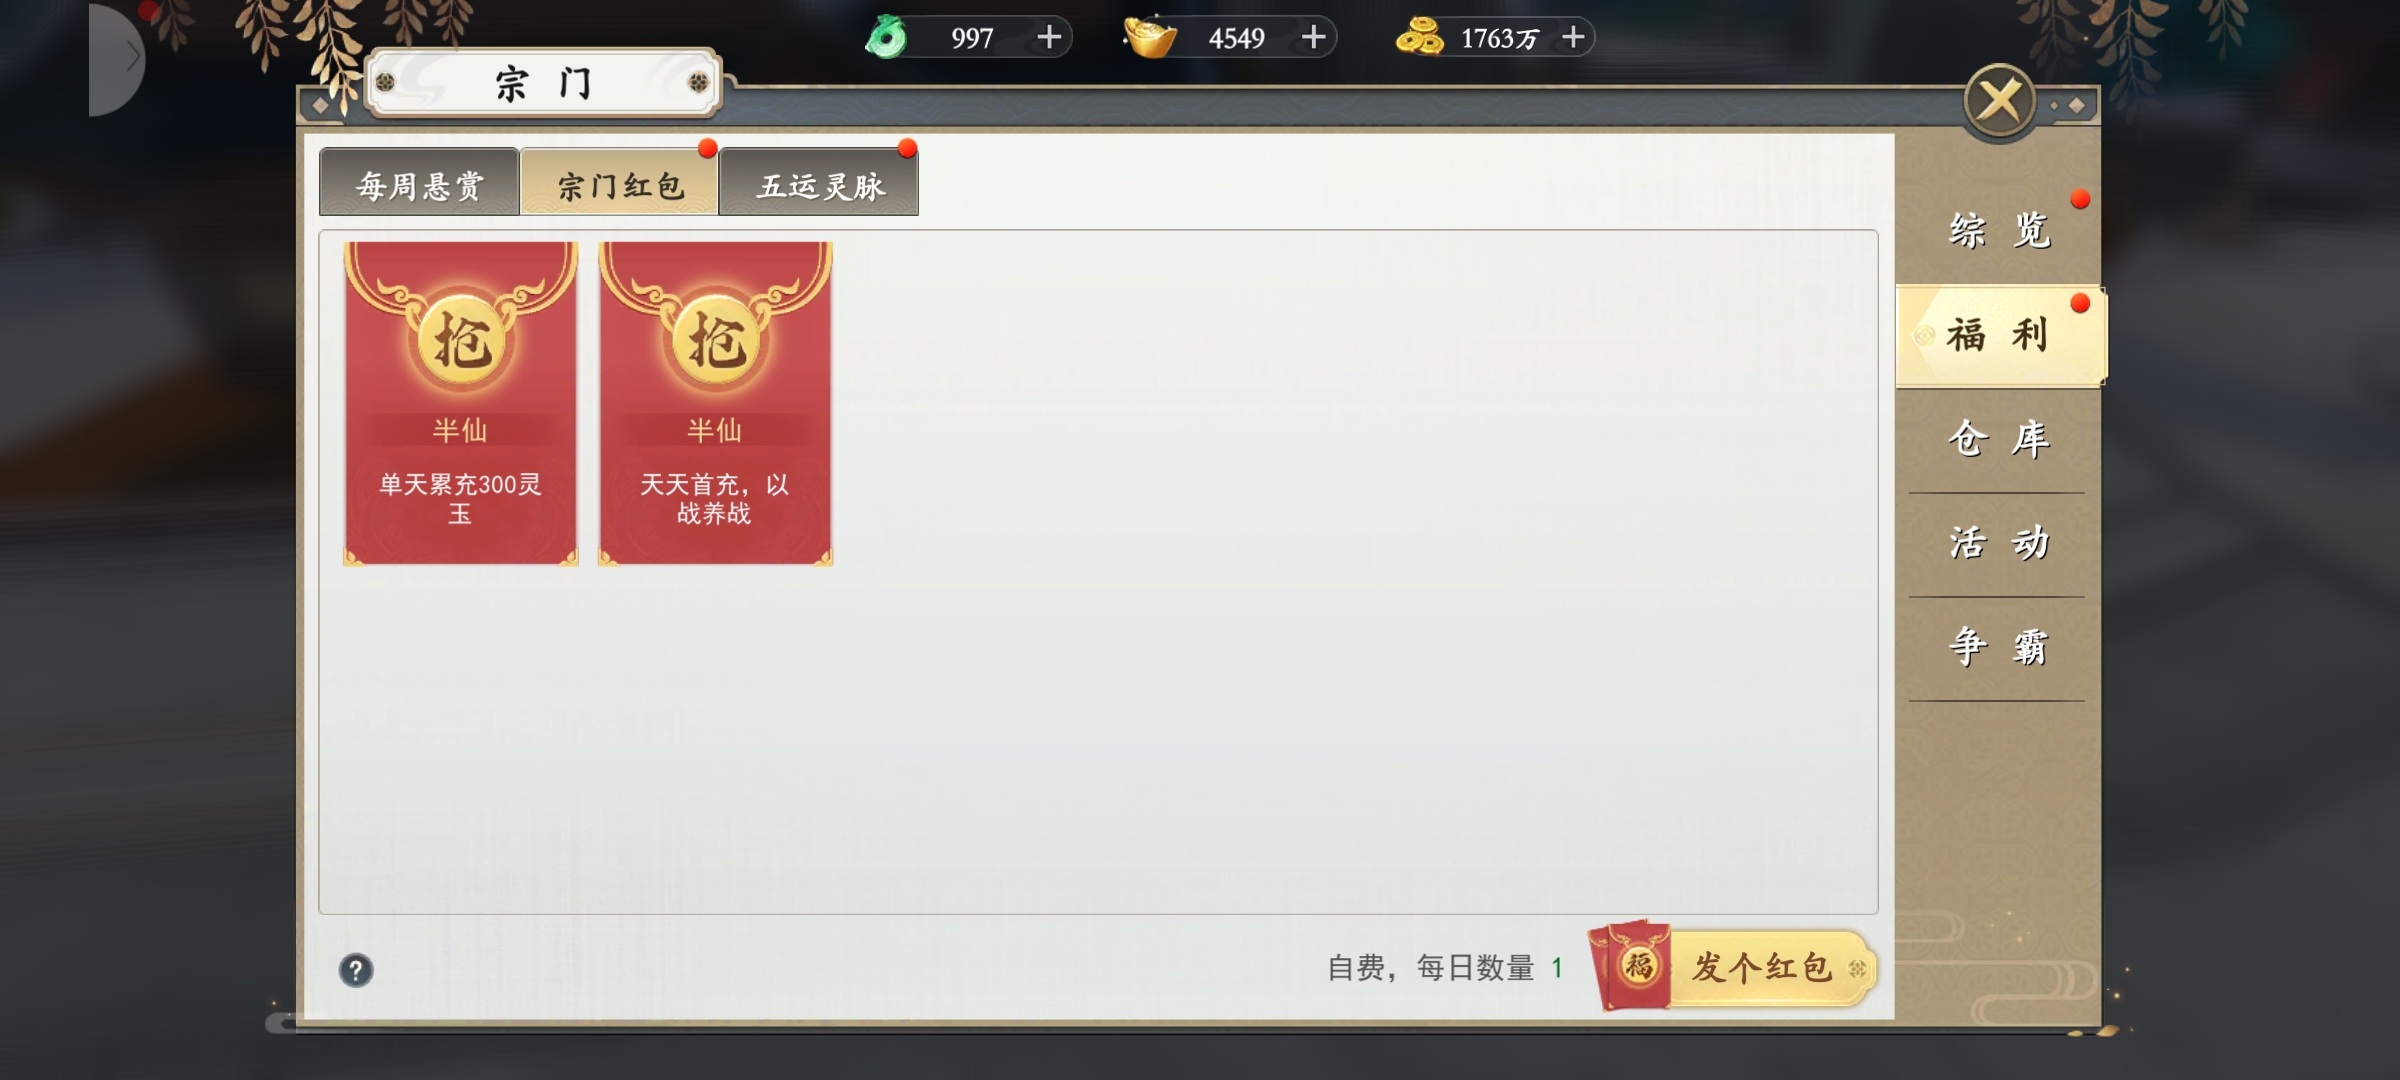Open the 仓库 sidebar section
The width and height of the screenshot is (2400, 1080).
pos(1999,440)
